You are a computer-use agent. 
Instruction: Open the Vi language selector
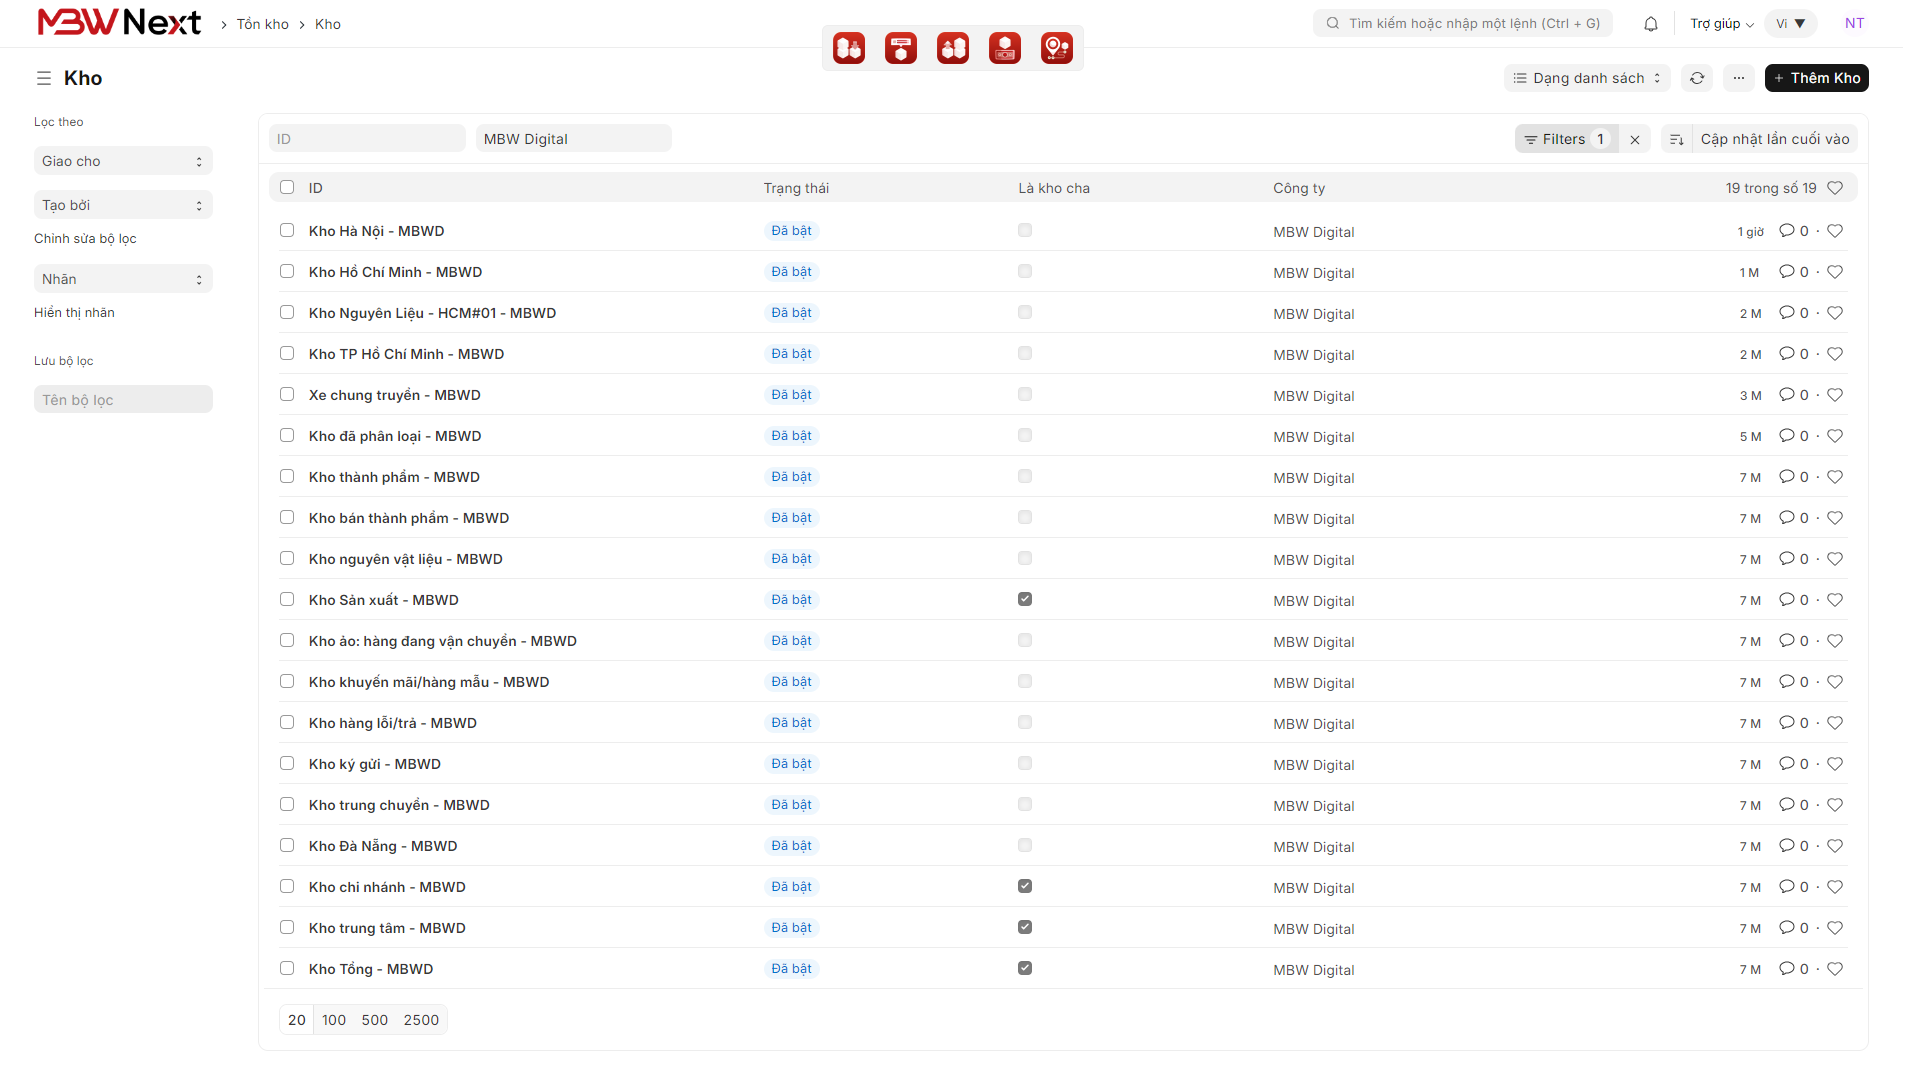click(x=1791, y=24)
